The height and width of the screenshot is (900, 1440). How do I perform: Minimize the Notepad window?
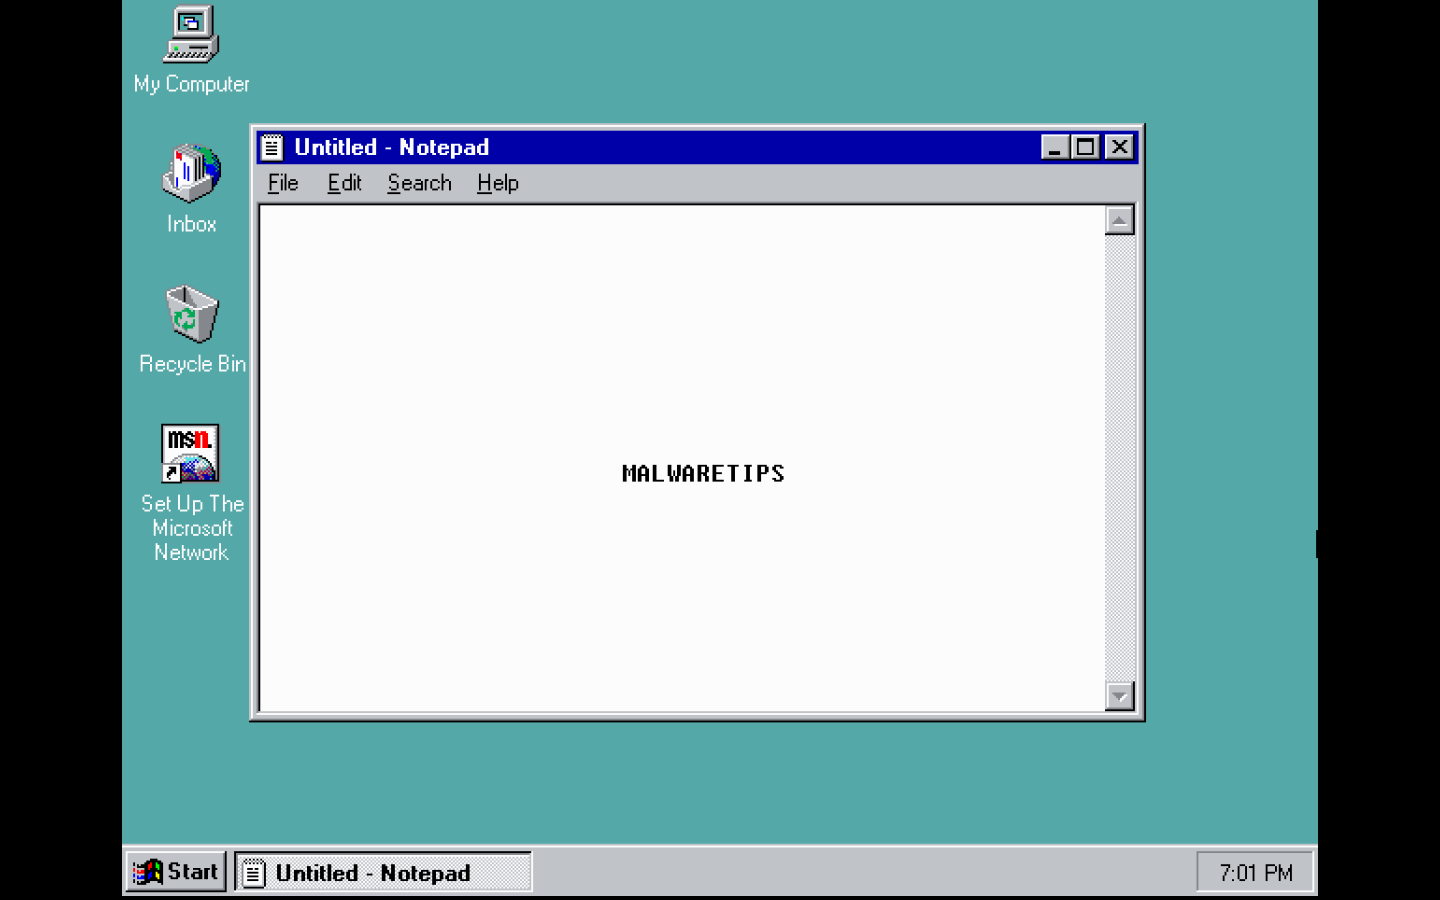(x=1055, y=148)
